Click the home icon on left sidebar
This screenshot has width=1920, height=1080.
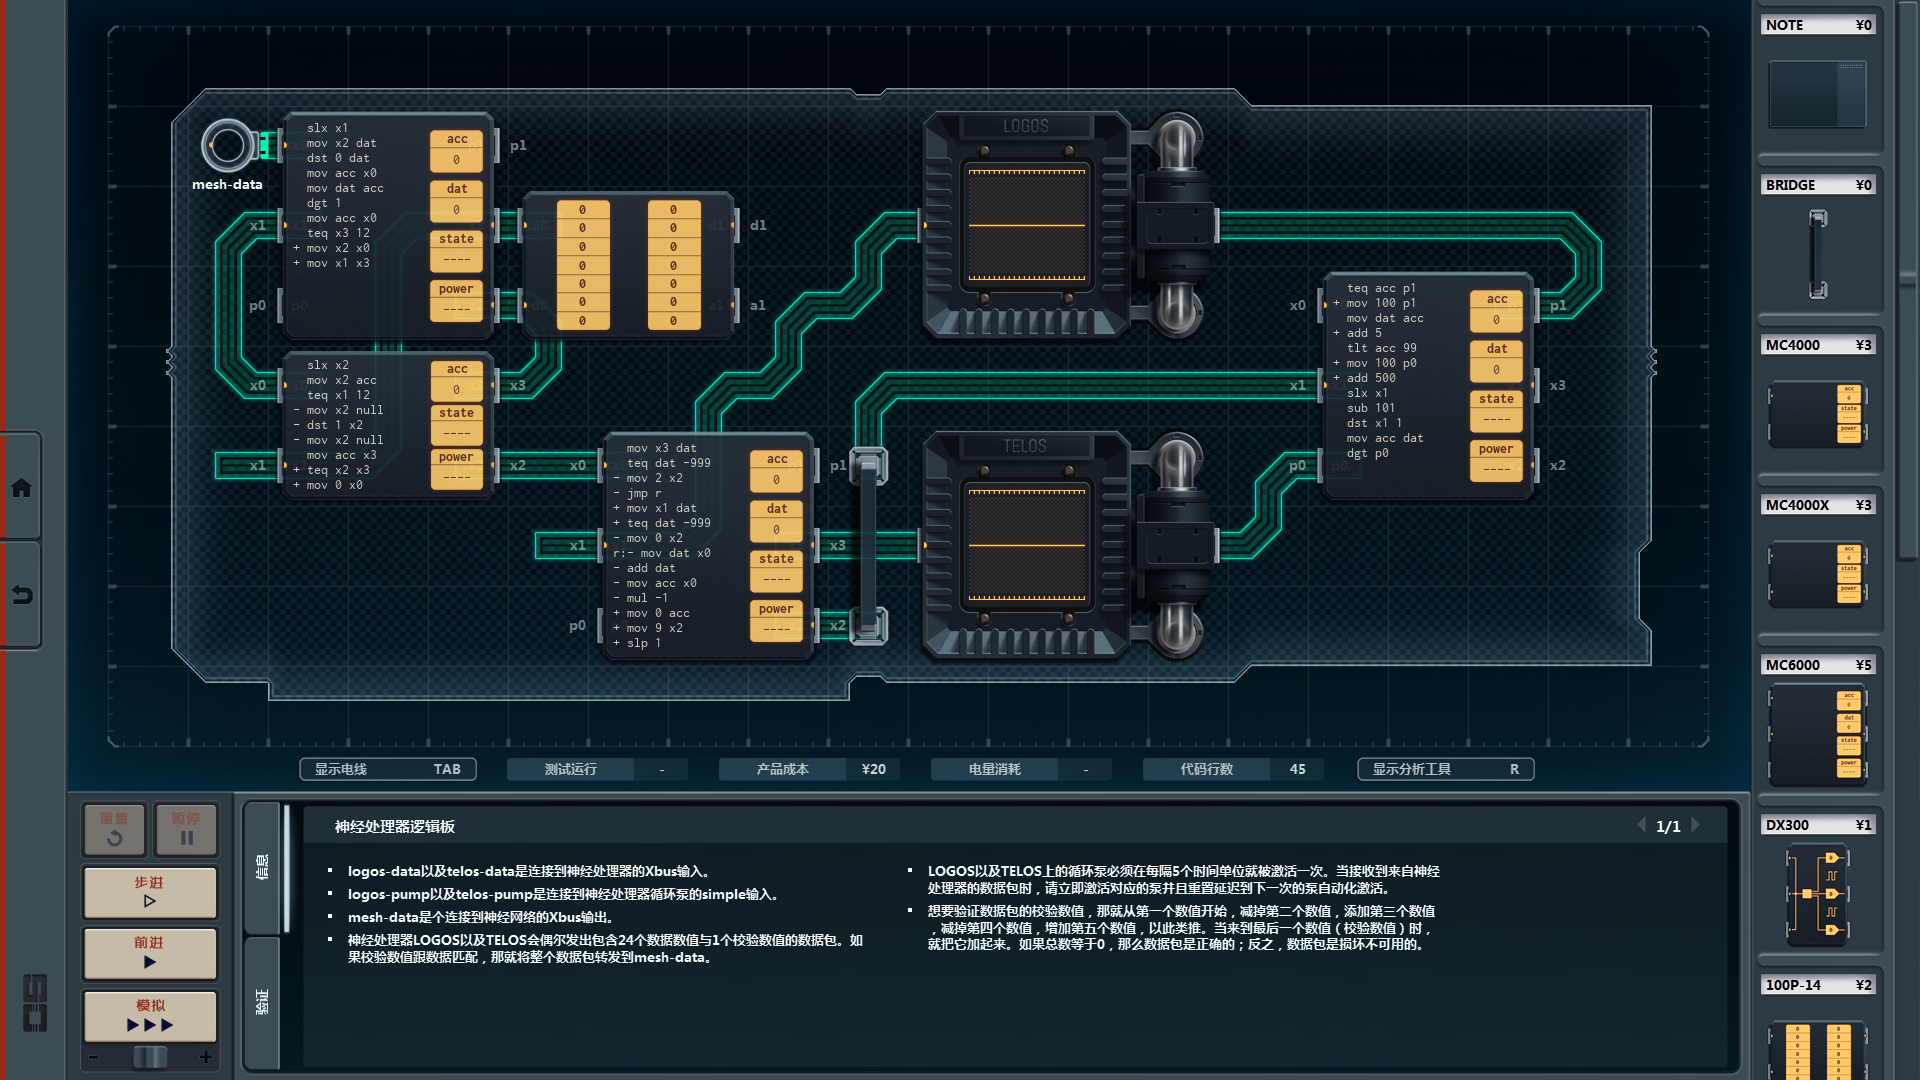tap(21, 488)
